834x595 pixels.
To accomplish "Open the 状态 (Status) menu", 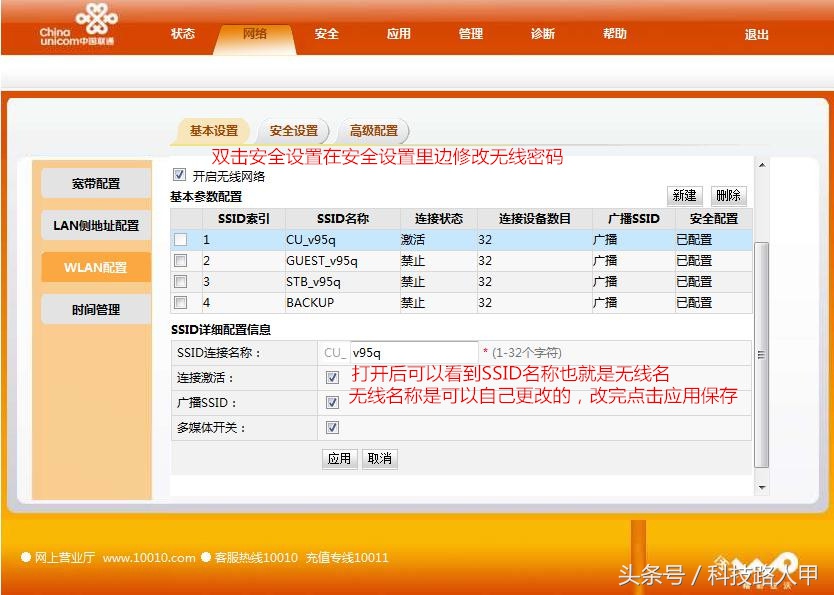I will 182,33.
